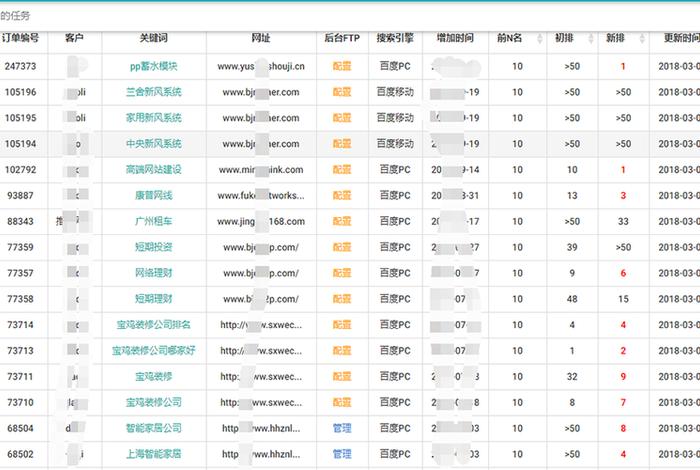700x470 pixels.
Task: Open keyword link 广州租车
Action: pos(154,221)
